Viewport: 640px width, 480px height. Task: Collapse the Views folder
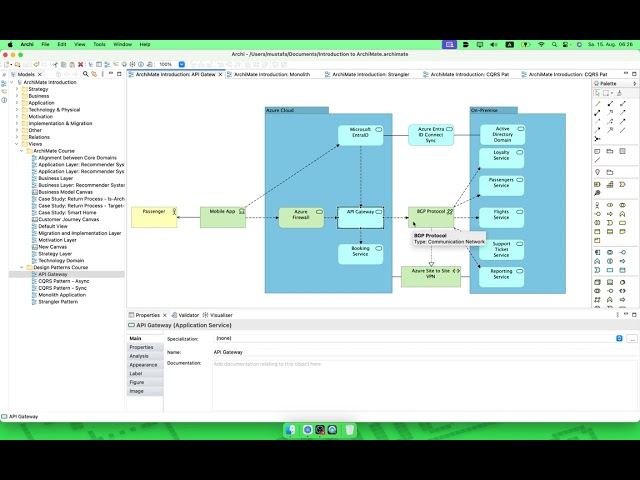17,144
